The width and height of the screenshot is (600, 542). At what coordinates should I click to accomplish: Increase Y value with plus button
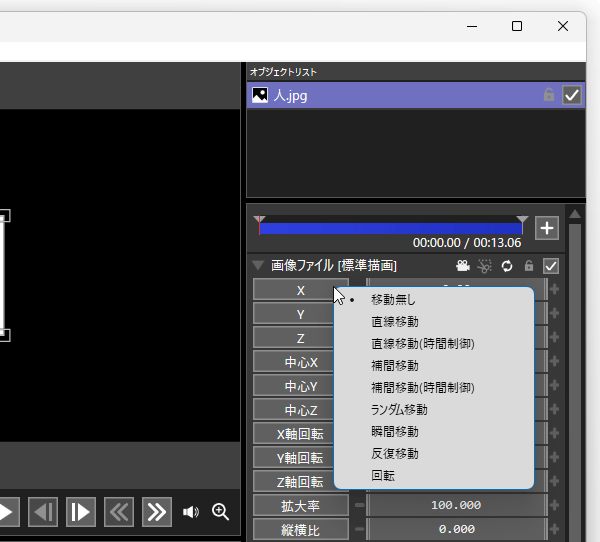tap(554, 314)
